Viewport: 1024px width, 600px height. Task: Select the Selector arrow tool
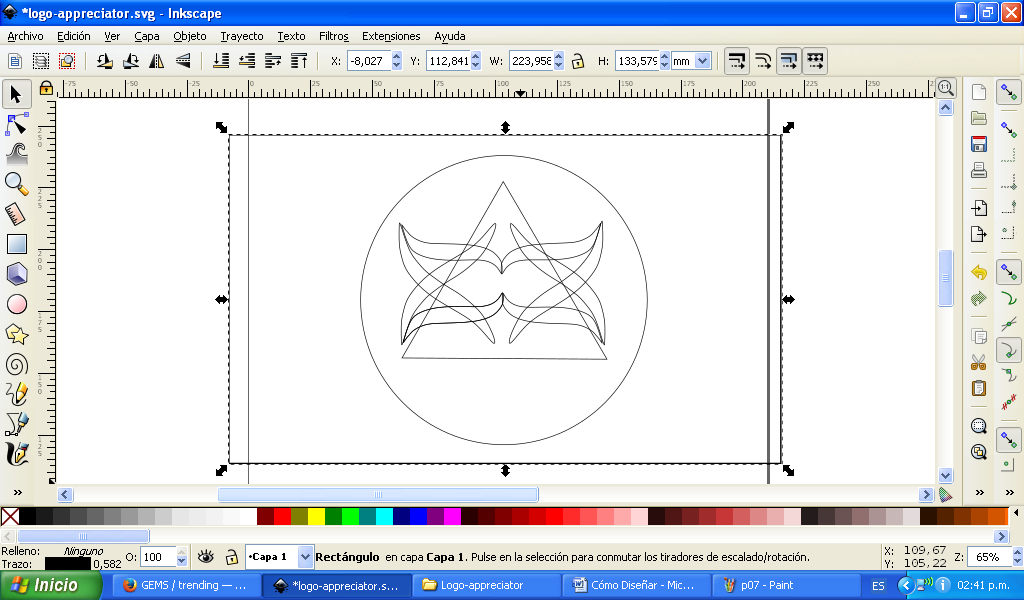coord(16,95)
